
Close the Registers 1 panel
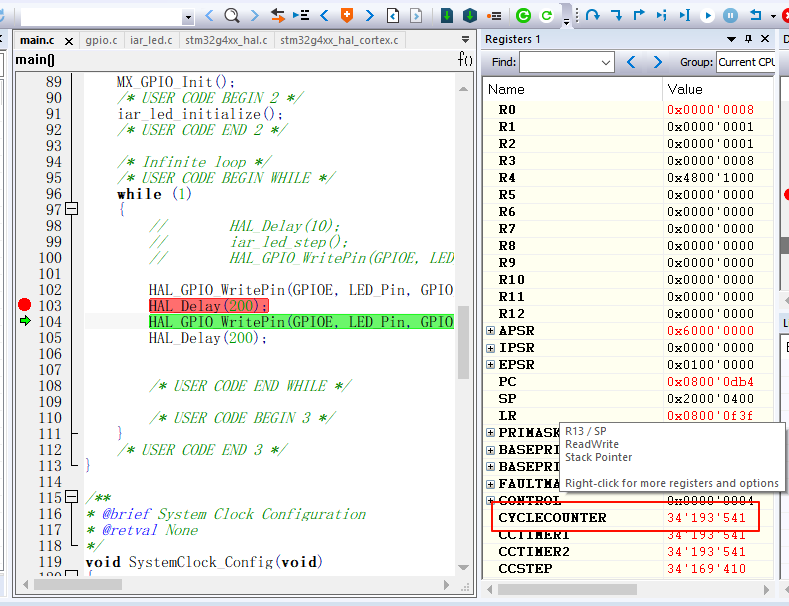point(765,39)
